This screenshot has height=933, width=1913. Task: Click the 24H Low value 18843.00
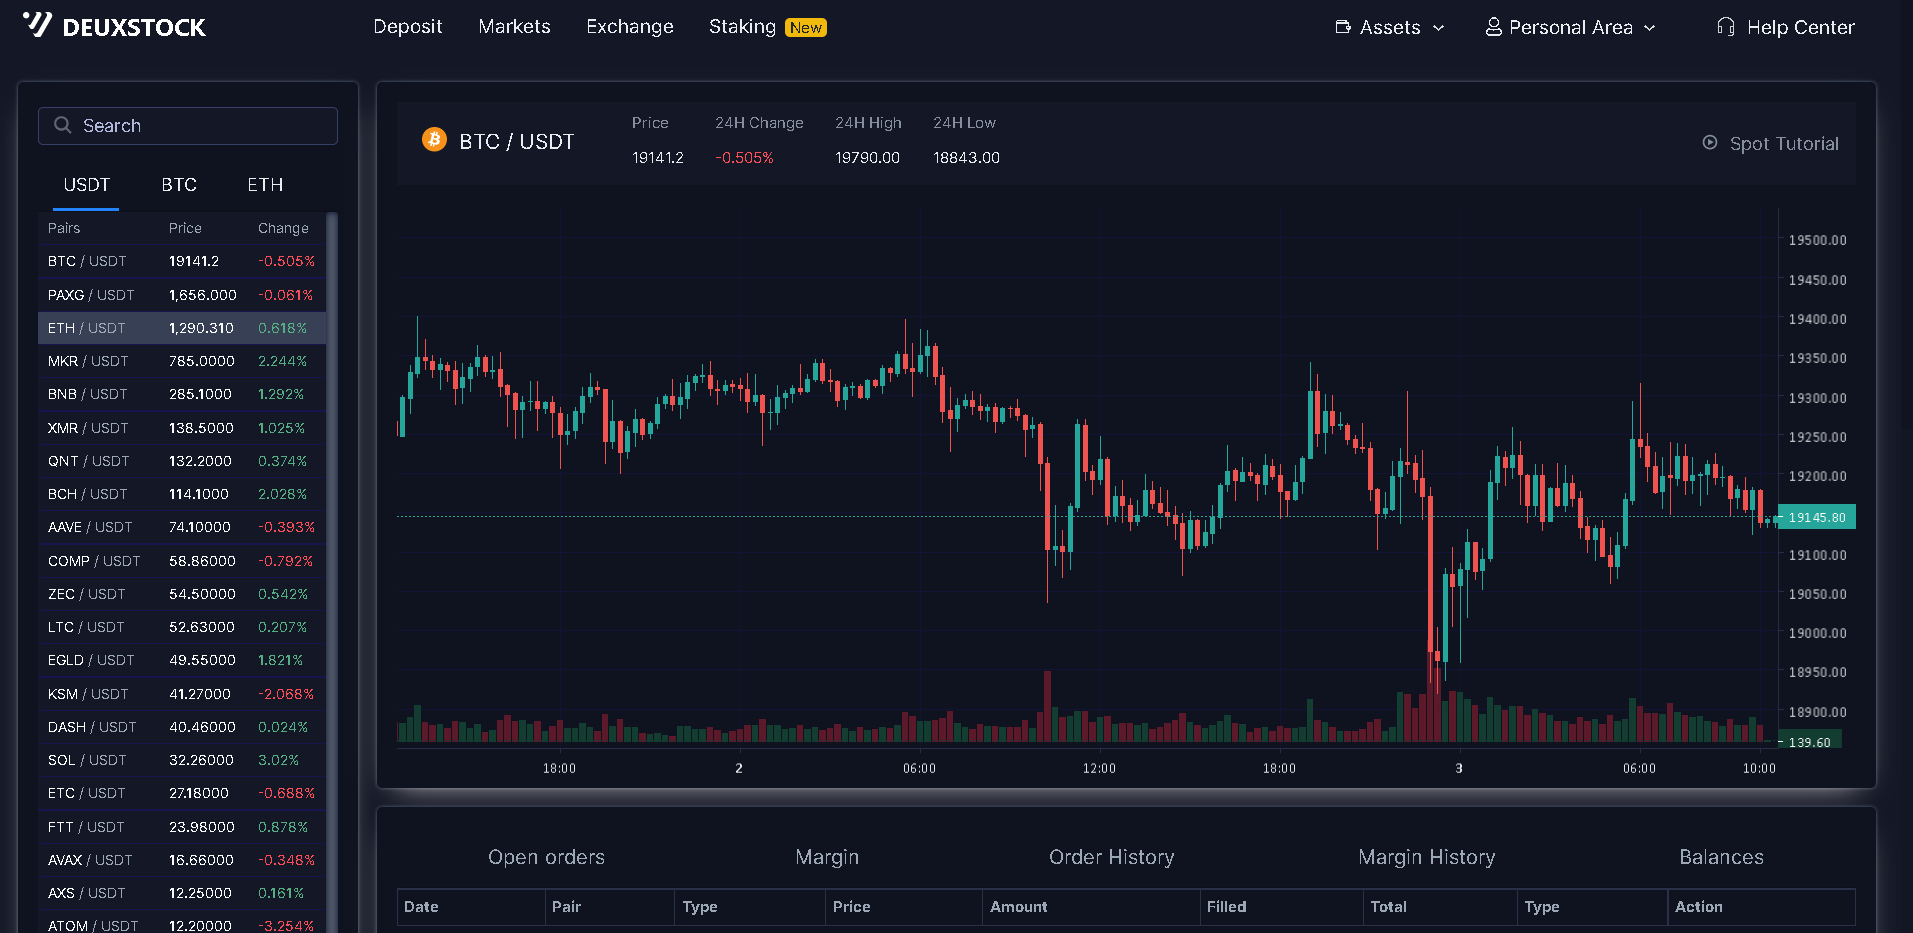[966, 158]
